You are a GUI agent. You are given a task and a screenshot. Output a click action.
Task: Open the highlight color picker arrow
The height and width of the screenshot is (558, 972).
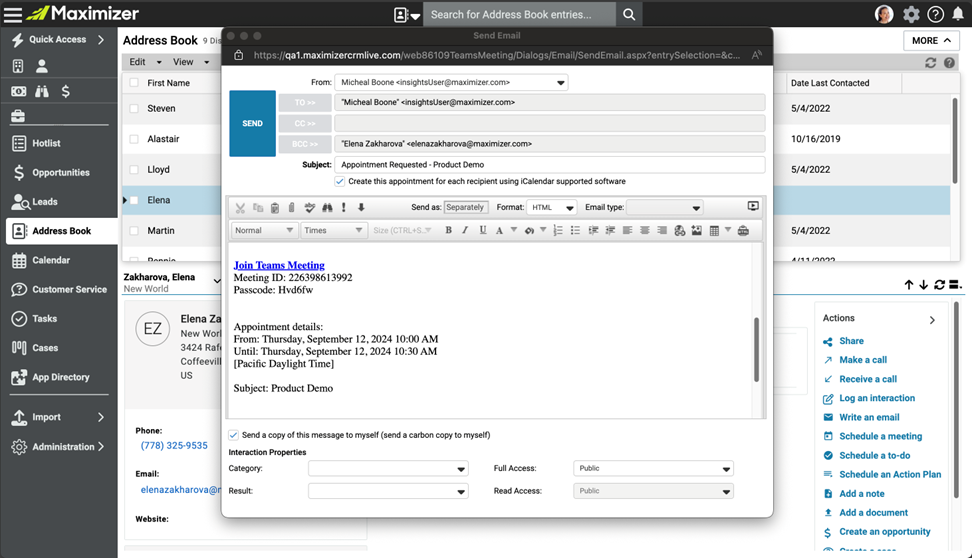543,230
